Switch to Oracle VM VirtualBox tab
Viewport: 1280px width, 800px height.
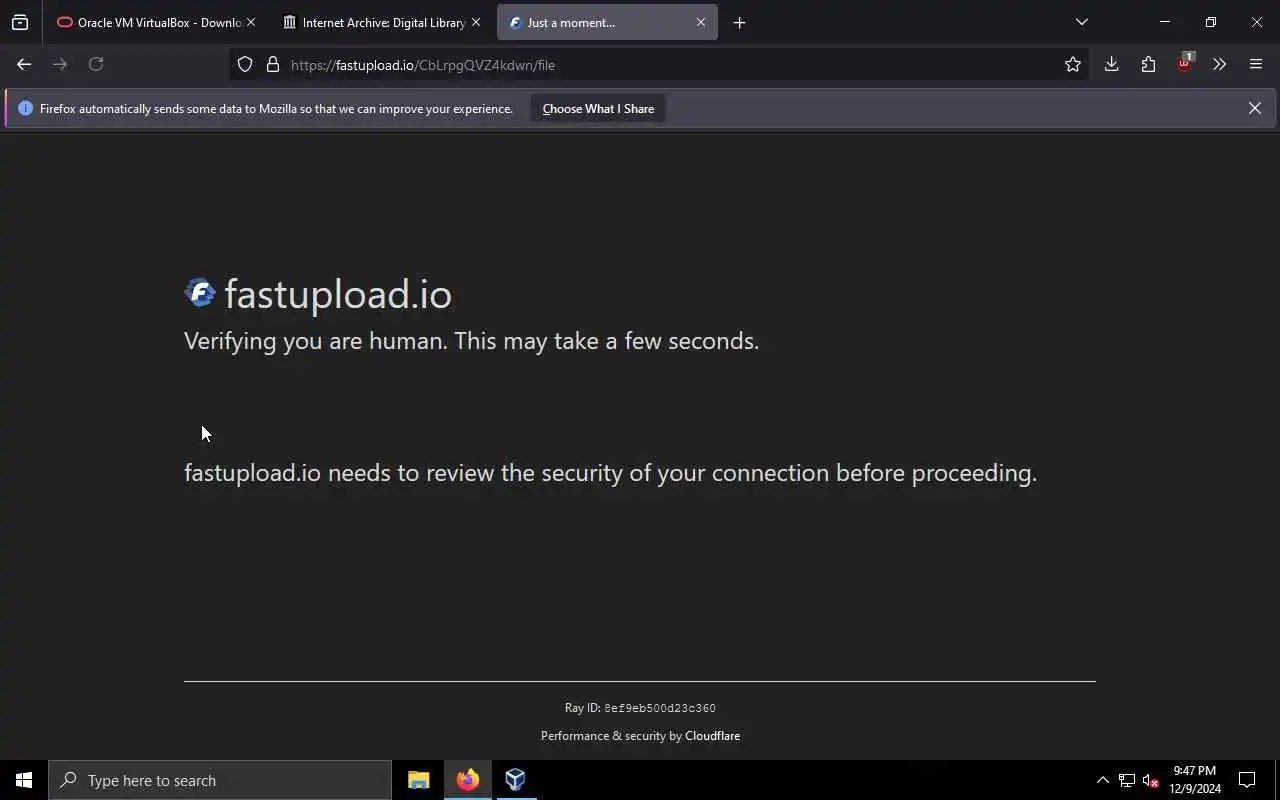tap(148, 22)
